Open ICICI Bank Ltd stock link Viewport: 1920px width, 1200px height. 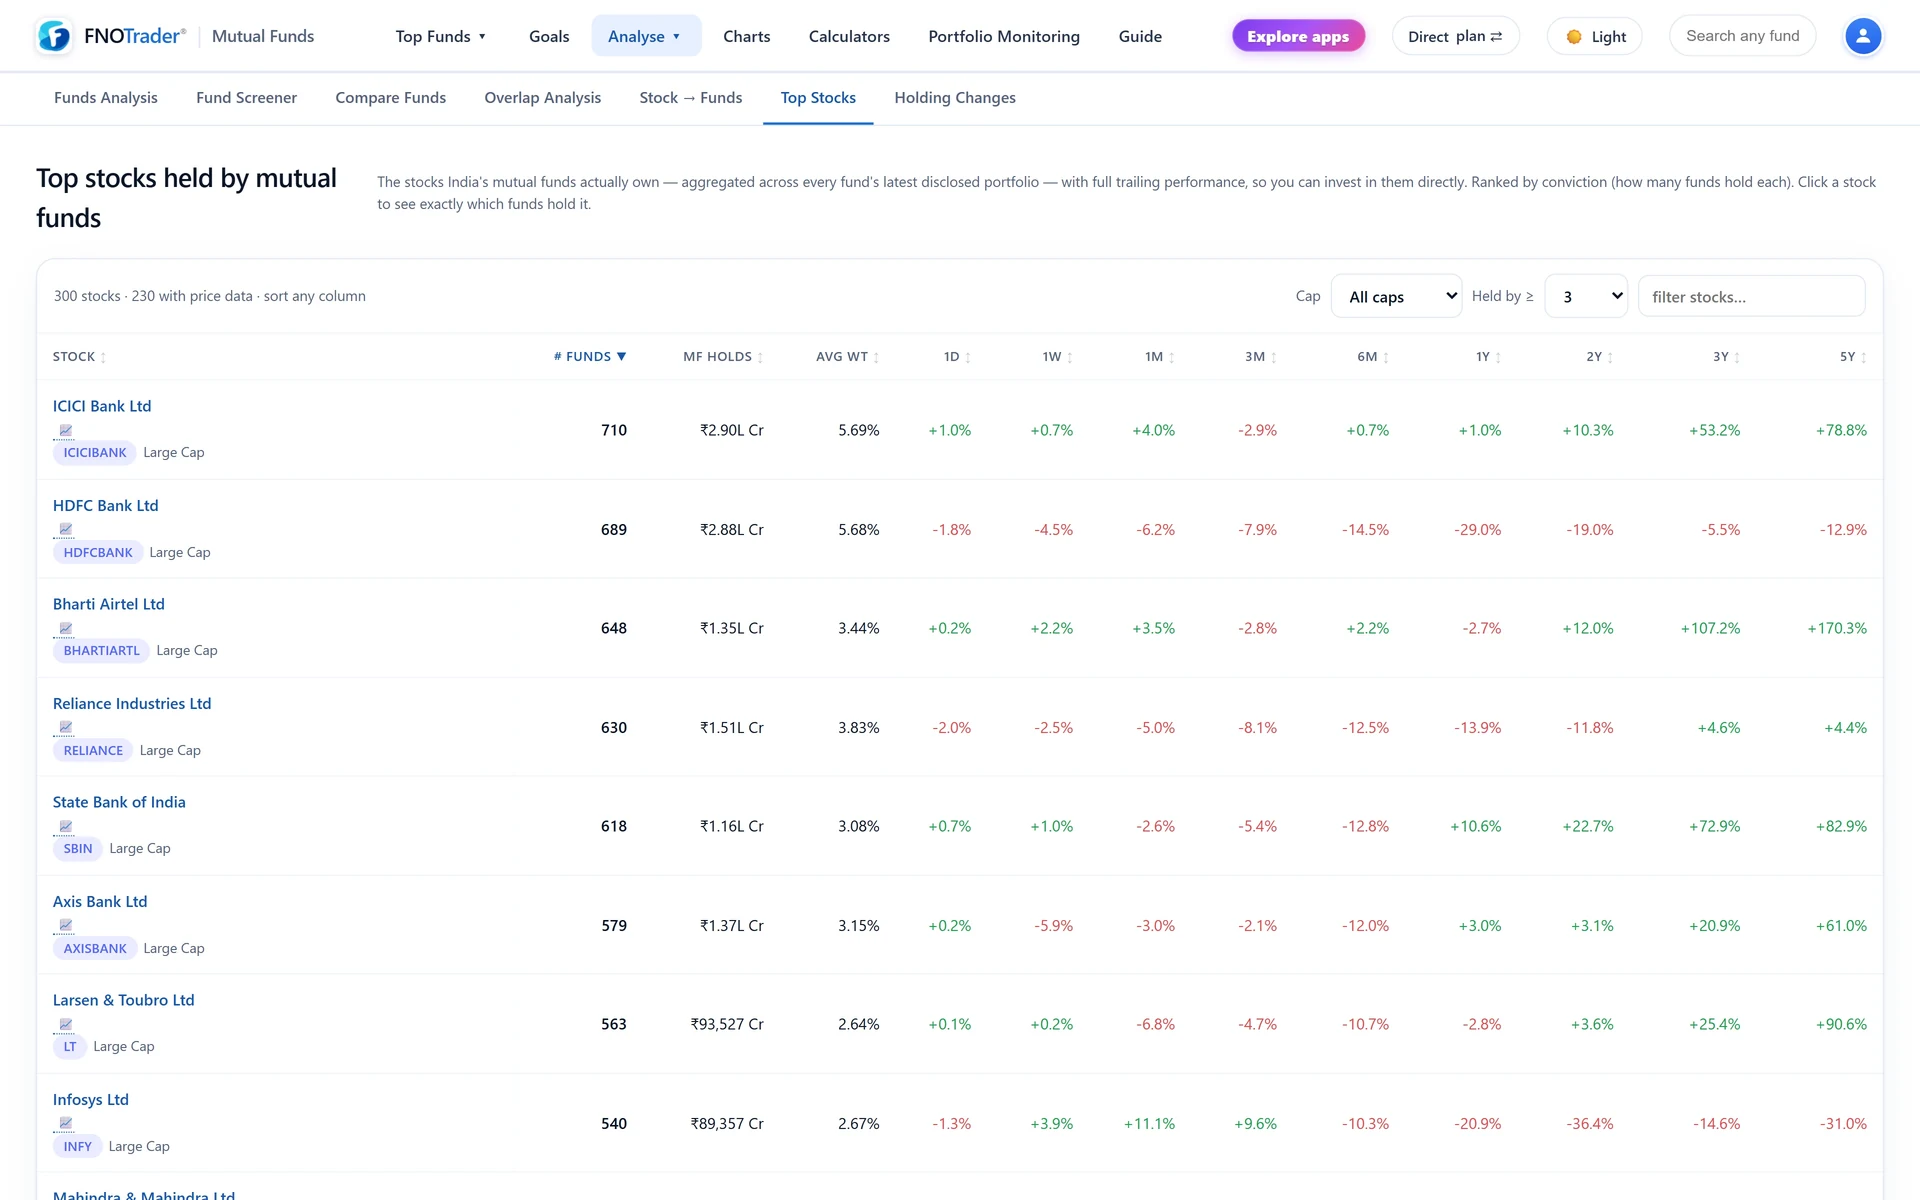pyautogui.click(x=102, y=406)
